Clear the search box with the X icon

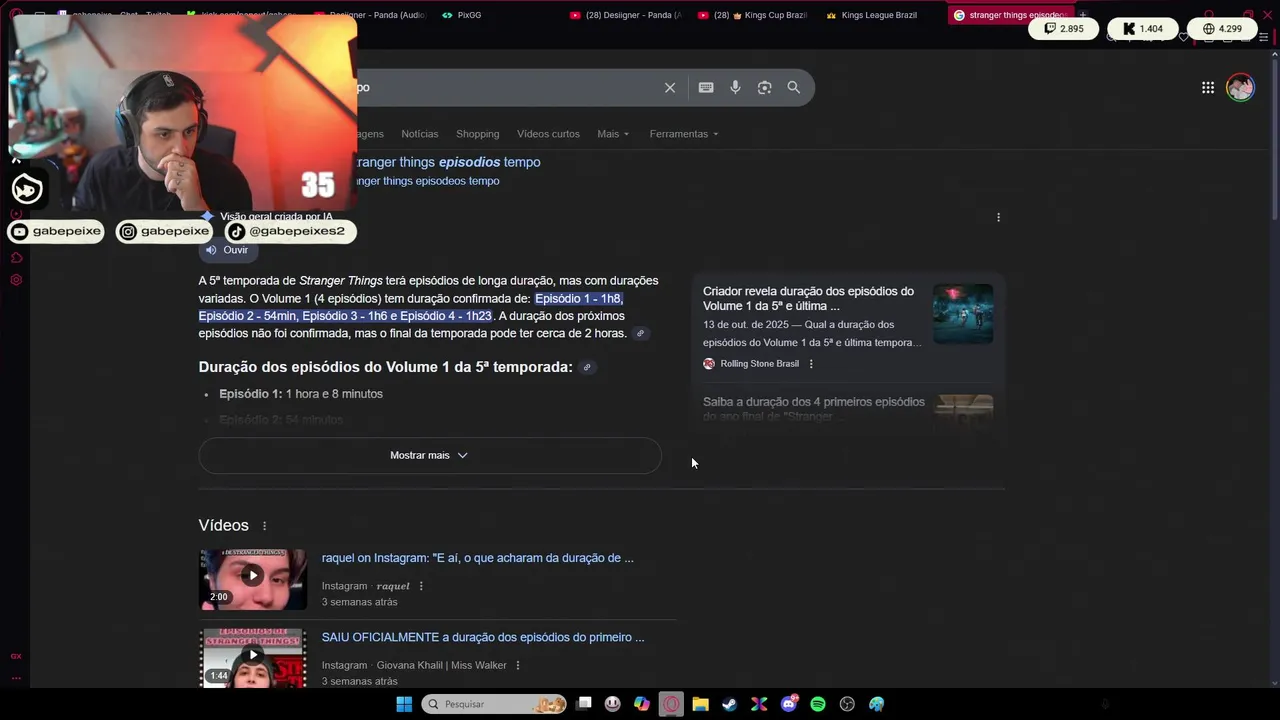coord(670,88)
